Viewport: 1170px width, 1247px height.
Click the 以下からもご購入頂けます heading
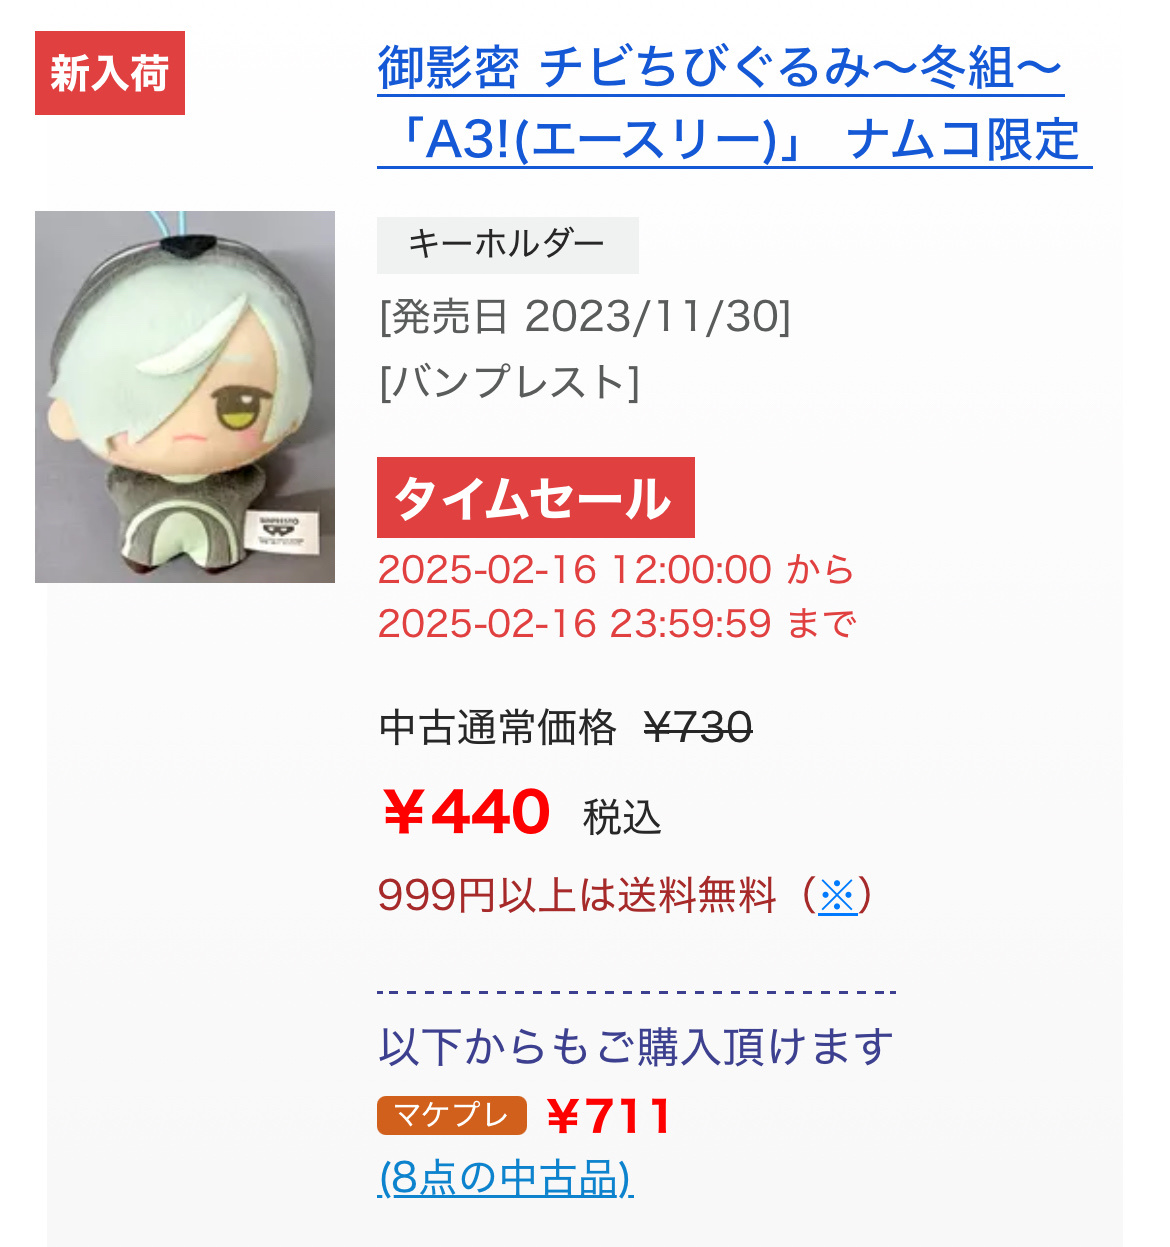click(636, 1047)
